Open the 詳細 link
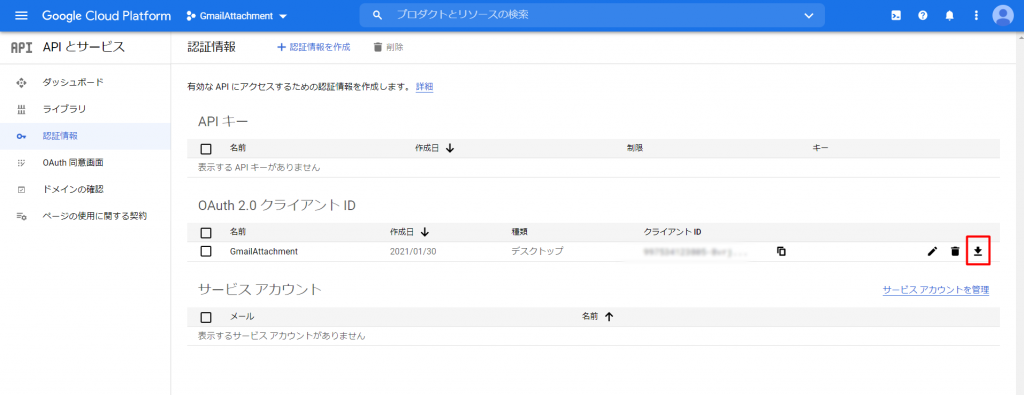 click(424, 86)
